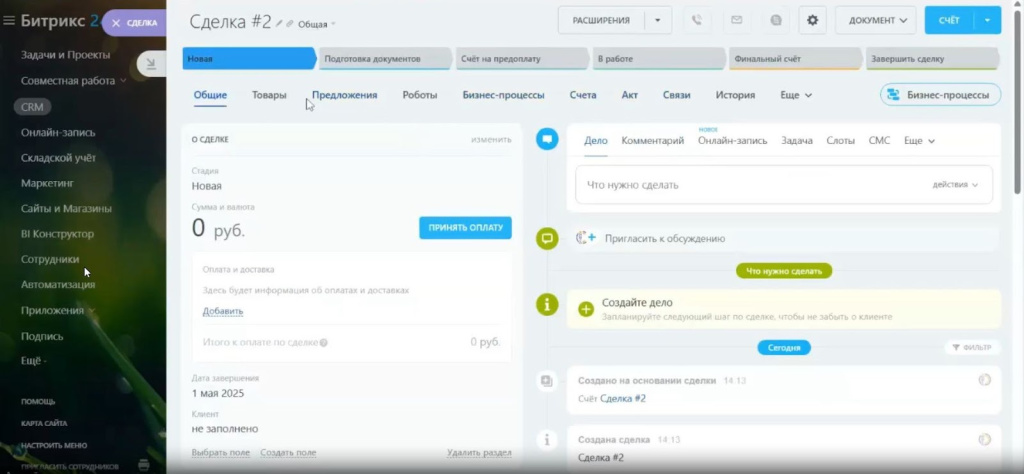Expand the Документ dropdown
Viewport: 1024px width, 474px height.
coord(876,20)
